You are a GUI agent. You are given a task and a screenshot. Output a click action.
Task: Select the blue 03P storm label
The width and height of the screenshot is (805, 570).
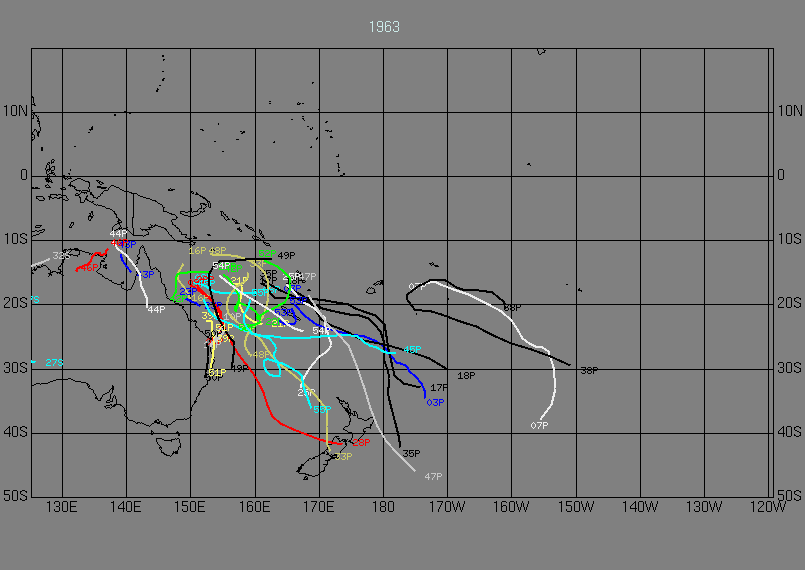click(x=435, y=403)
